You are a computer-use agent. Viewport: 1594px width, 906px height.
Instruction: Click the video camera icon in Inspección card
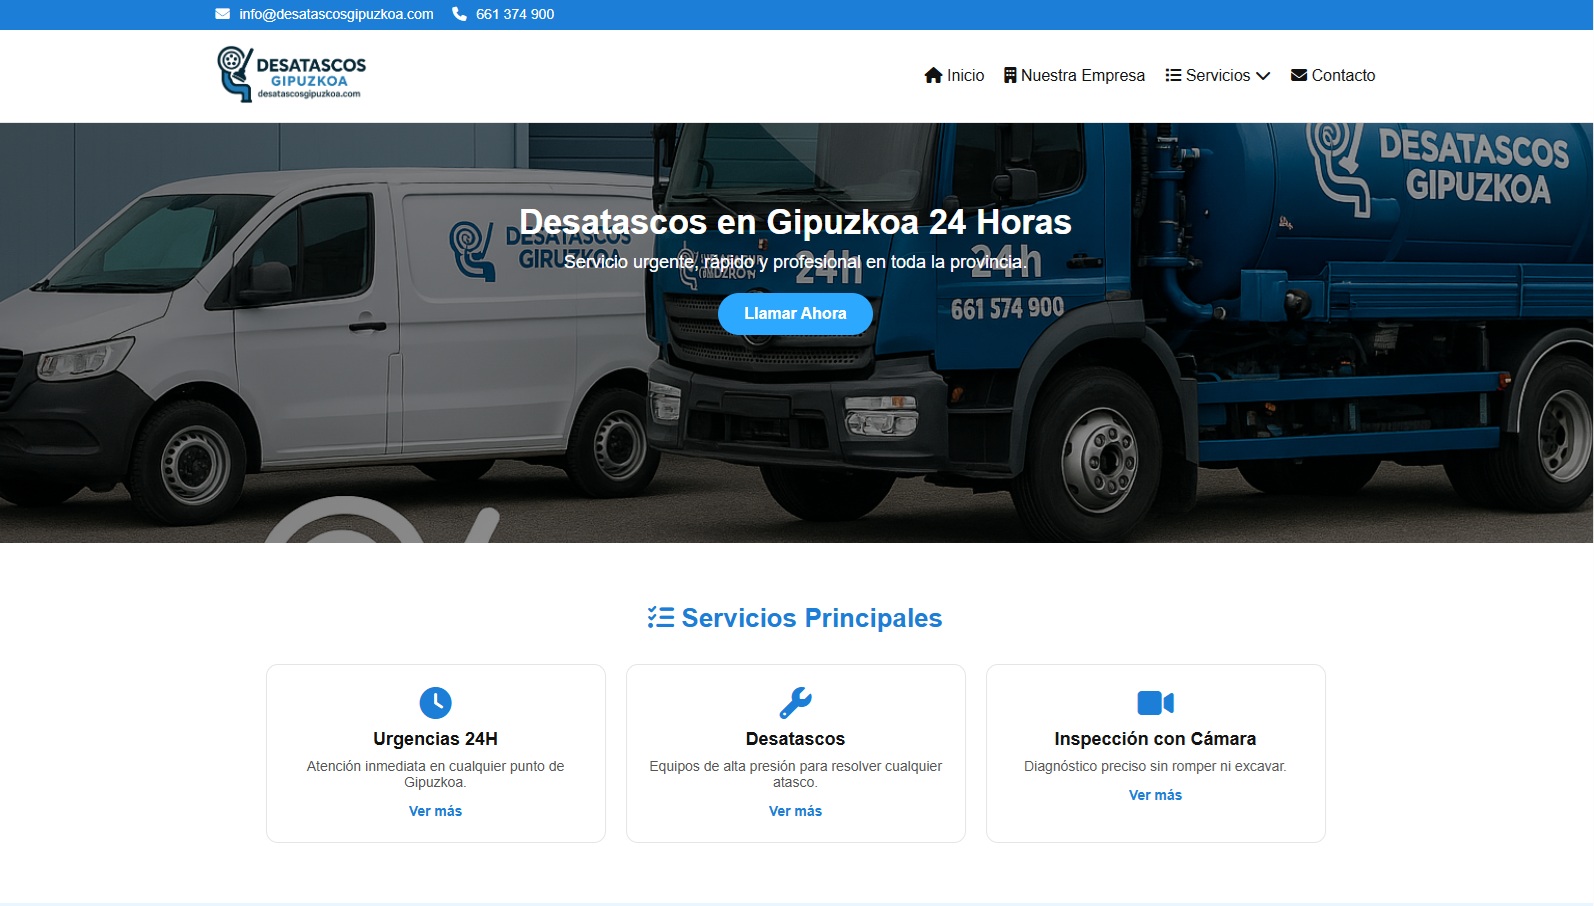[x=1156, y=703]
